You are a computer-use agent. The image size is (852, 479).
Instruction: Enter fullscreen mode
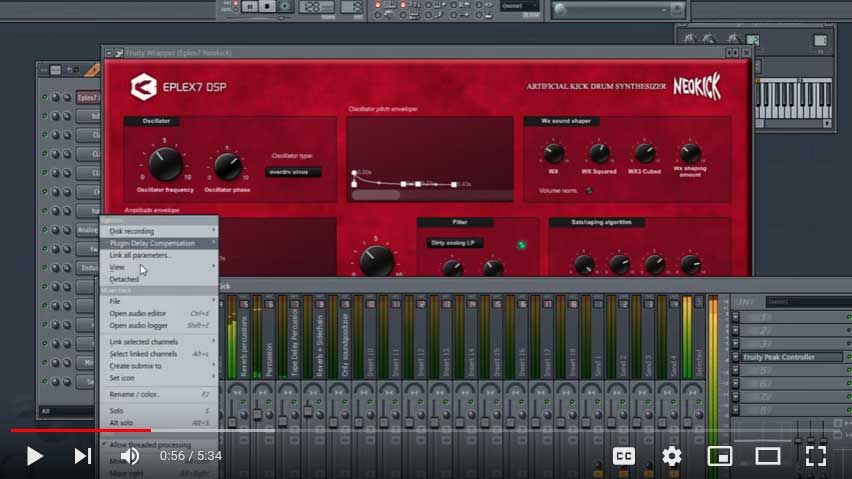pos(815,456)
